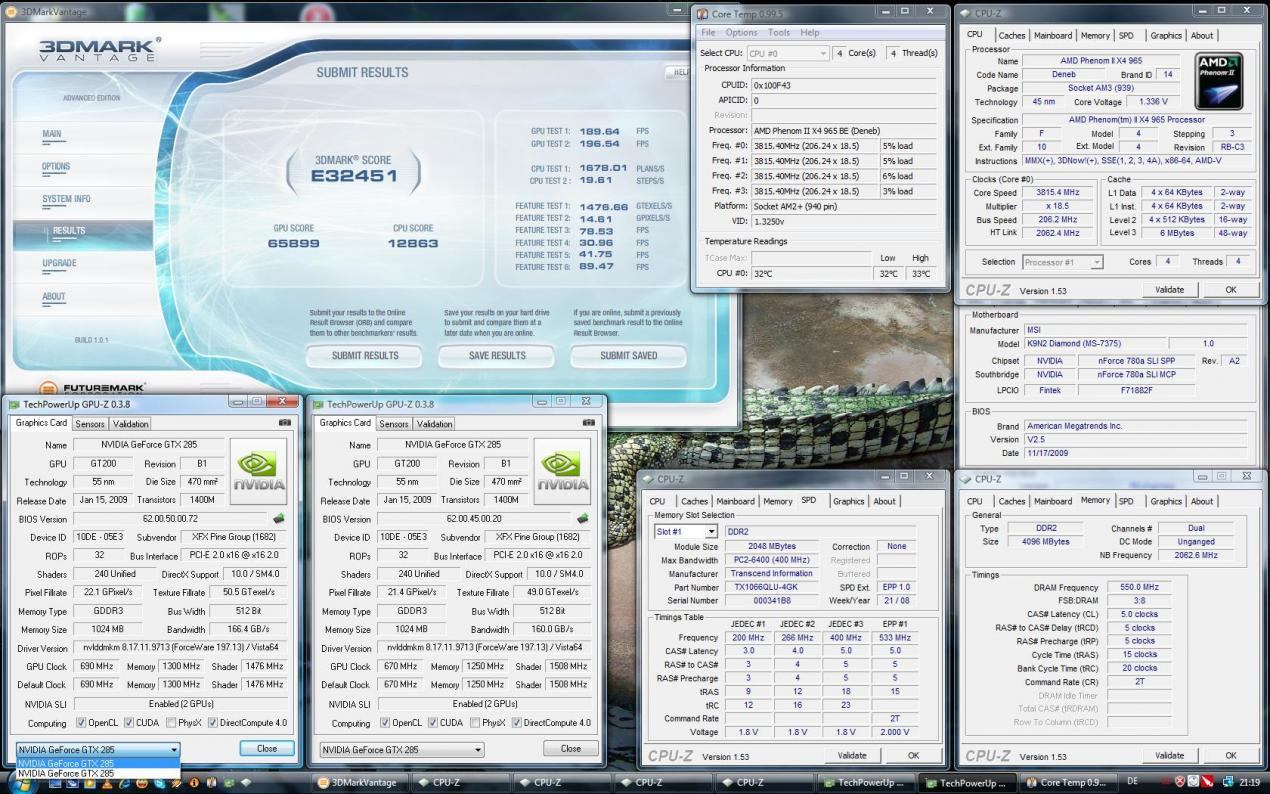Click Validate in CPU-Z processor window

click(1169, 290)
